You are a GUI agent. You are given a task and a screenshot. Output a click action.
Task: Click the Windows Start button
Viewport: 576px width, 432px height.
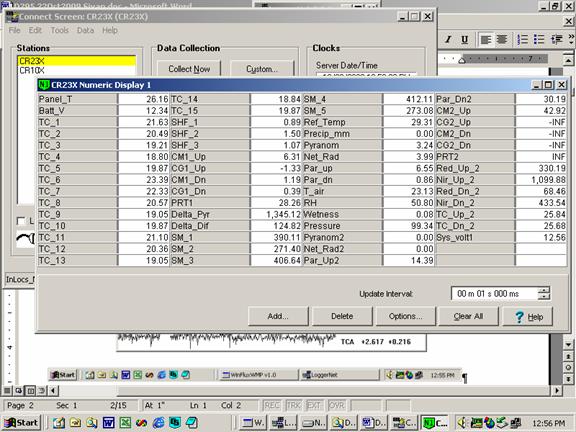(x=21, y=423)
